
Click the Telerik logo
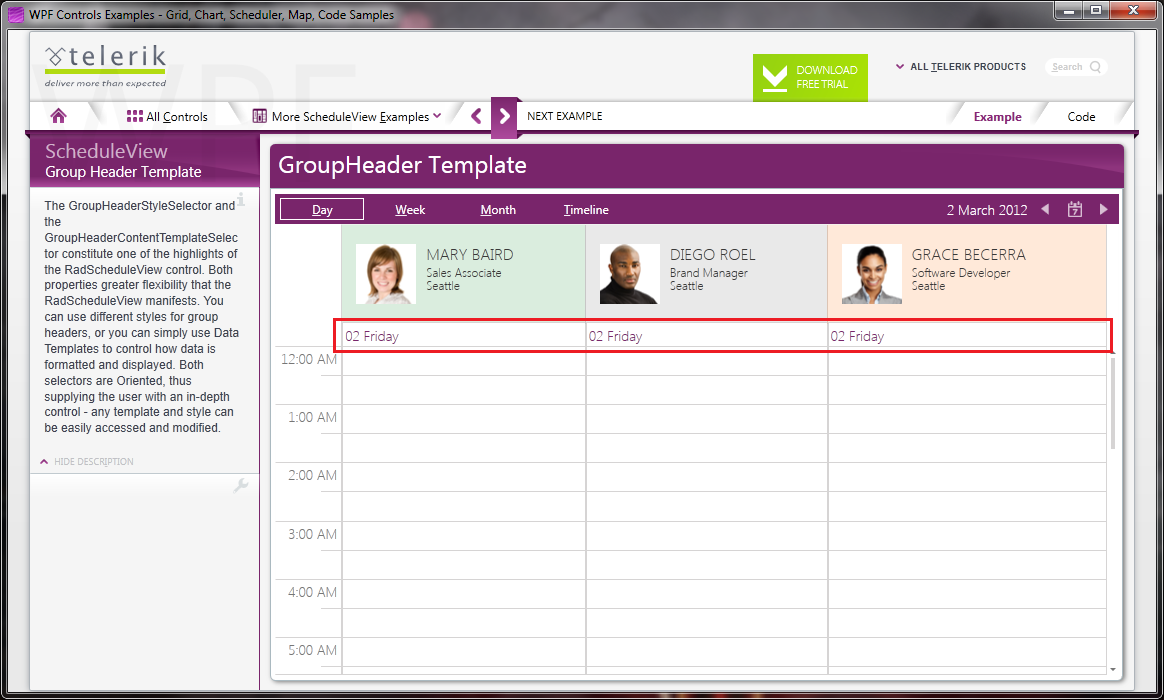coord(105,66)
